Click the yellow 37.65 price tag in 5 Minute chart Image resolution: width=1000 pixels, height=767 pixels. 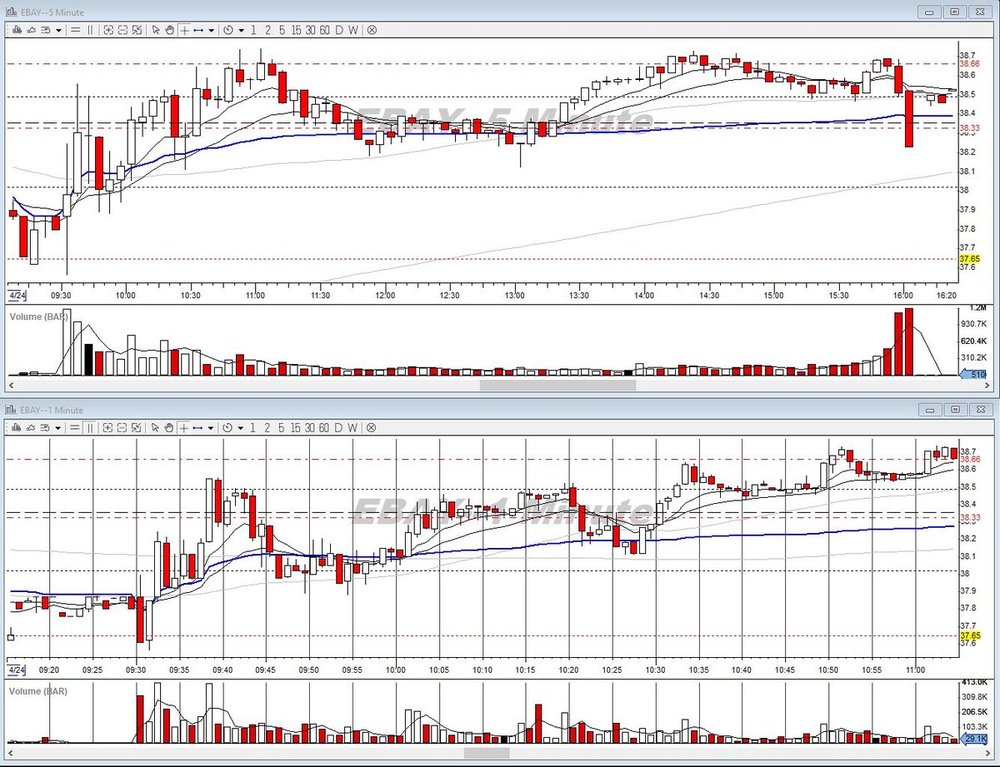pos(969,259)
